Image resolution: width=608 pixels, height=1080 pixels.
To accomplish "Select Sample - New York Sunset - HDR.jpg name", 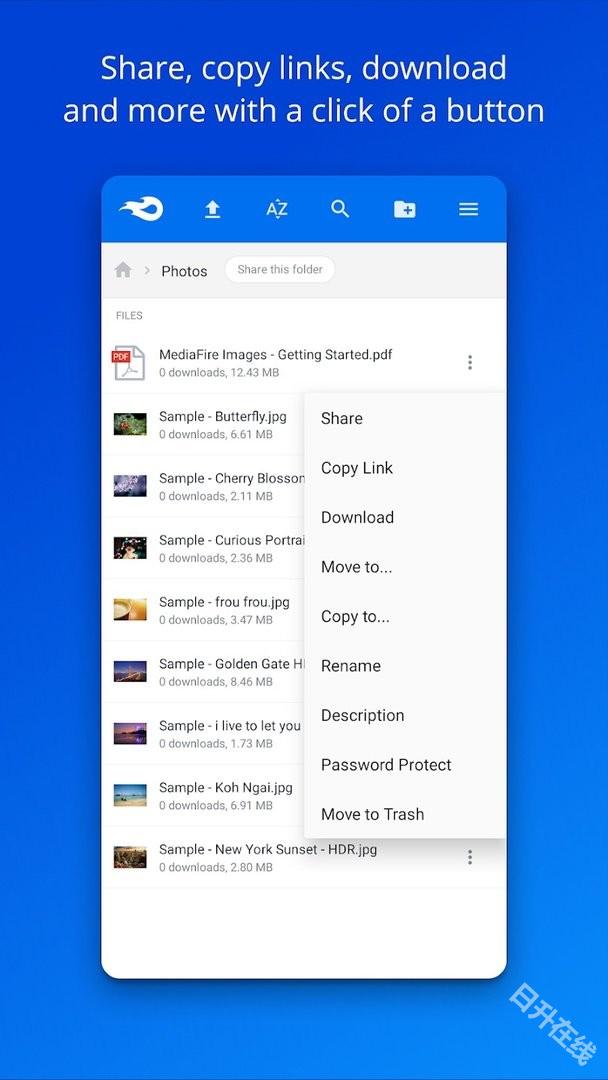I will coord(268,850).
